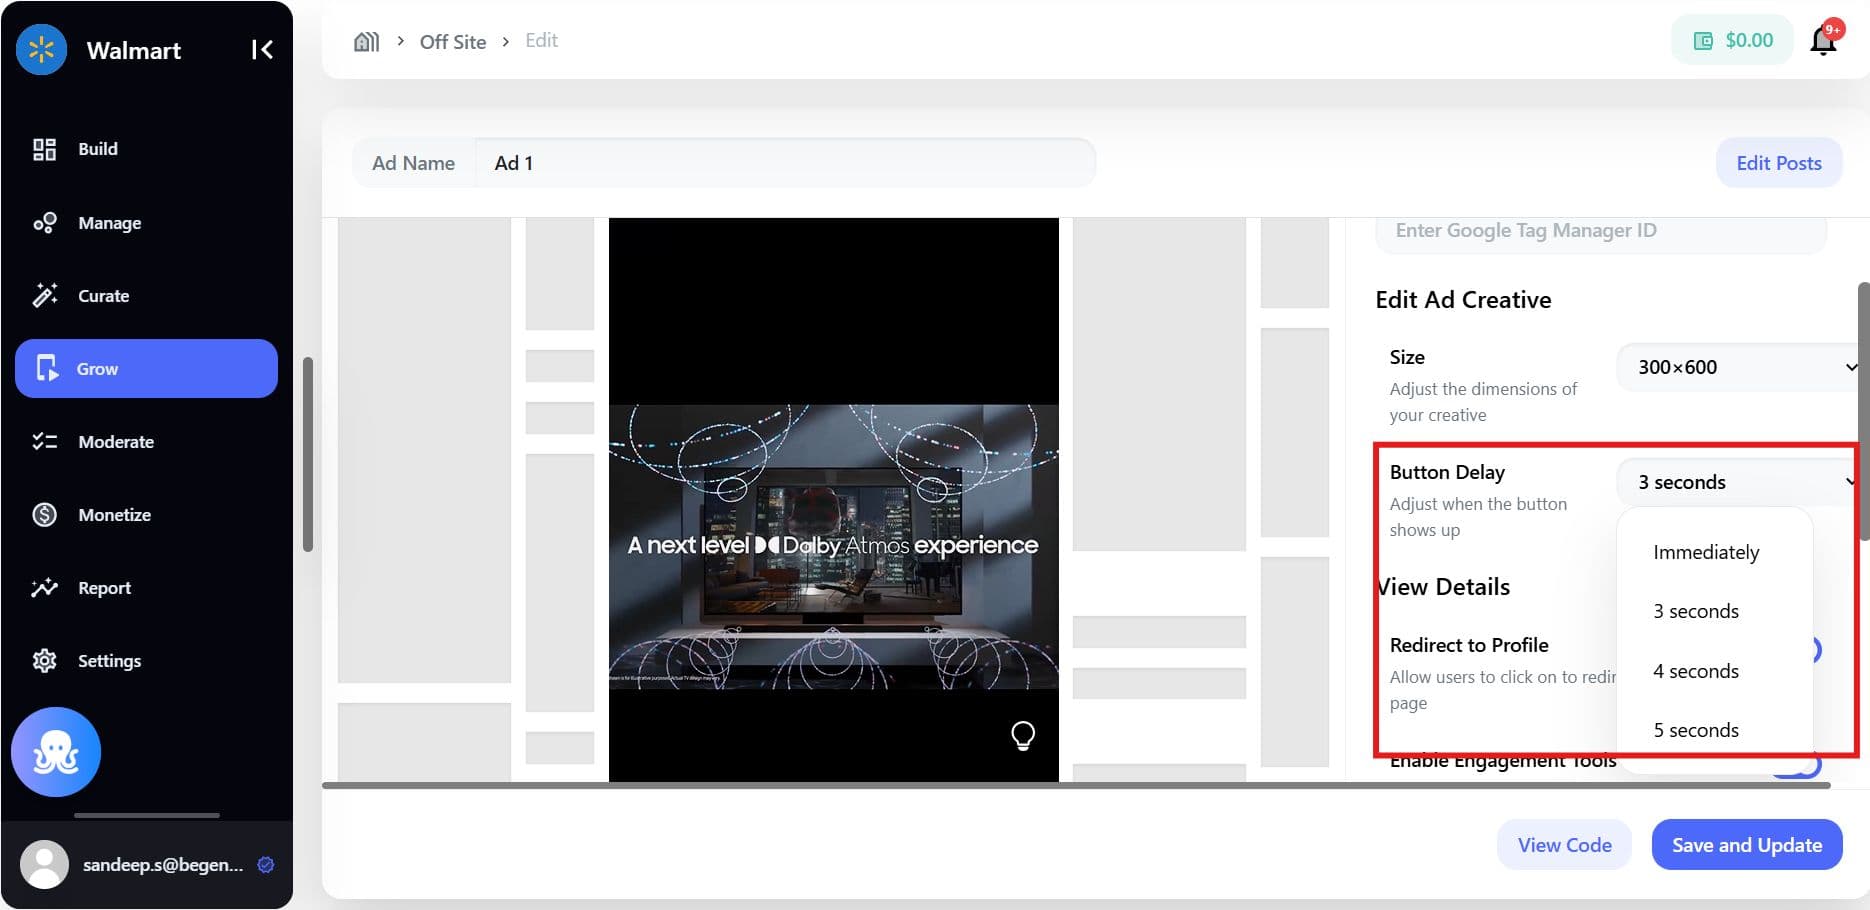Screen dimensions: 1870x910
Task: Navigate to Off Site breadcrumb
Action: (453, 41)
